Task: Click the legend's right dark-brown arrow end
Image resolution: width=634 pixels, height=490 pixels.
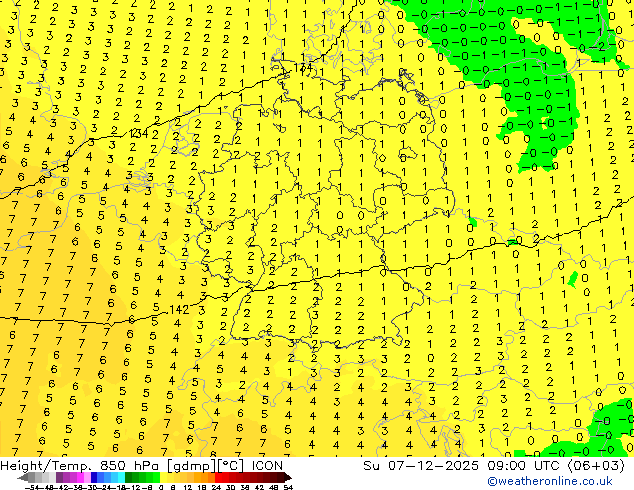Action: click(x=287, y=478)
